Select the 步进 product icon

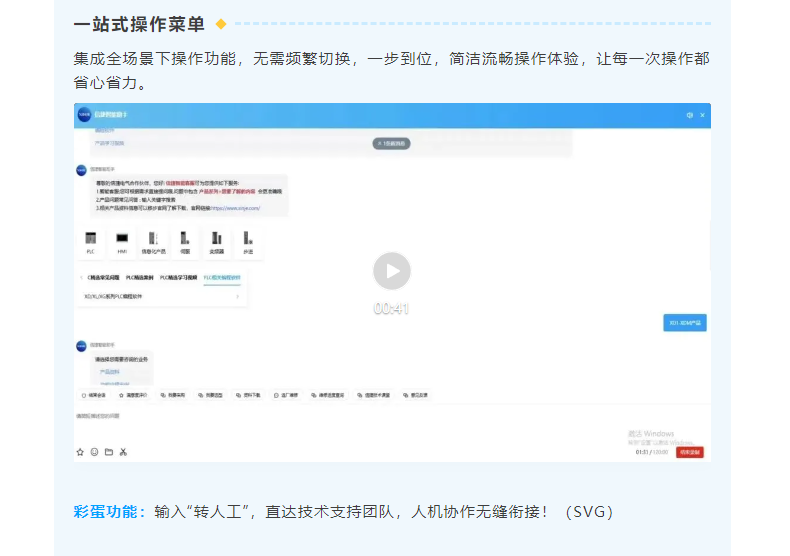247,240
